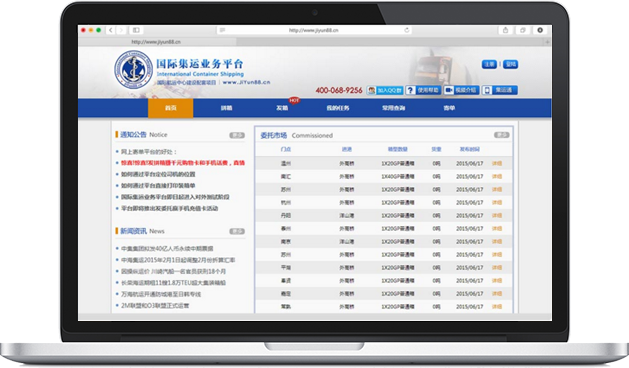Click the Safari forward arrow
The image size is (629, 368).
tap(121, 30)
